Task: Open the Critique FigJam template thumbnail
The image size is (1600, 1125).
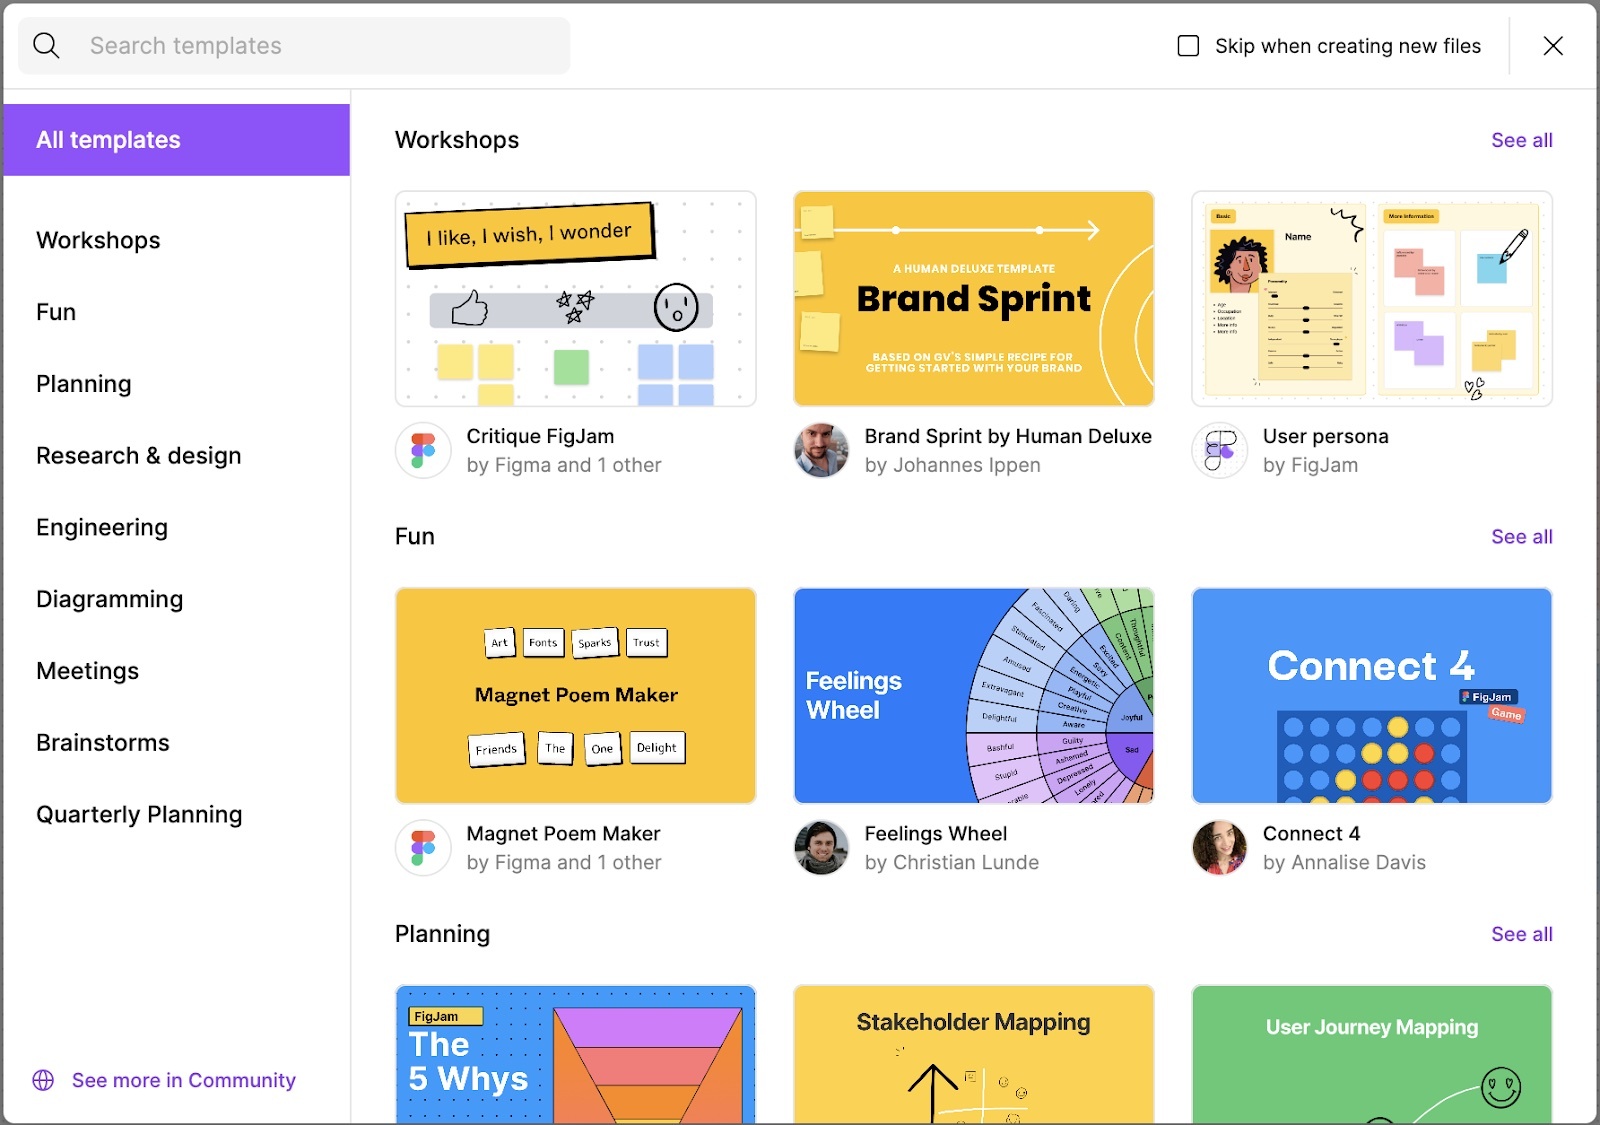Action: click(x=576, y=299)
